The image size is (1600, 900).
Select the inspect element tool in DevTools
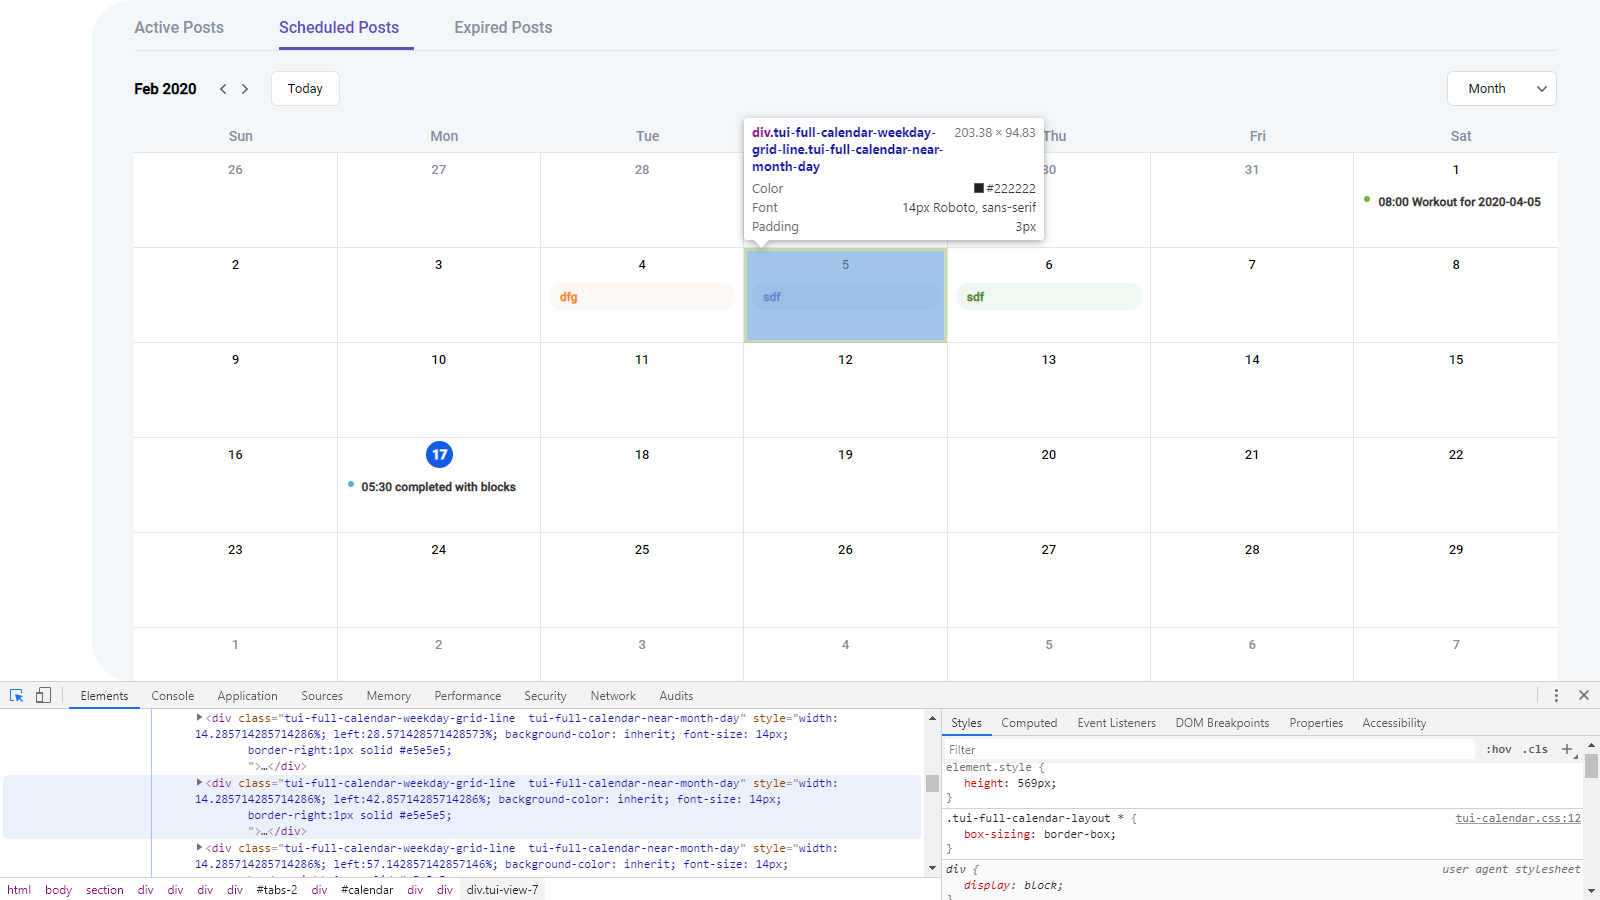[16, 695]
